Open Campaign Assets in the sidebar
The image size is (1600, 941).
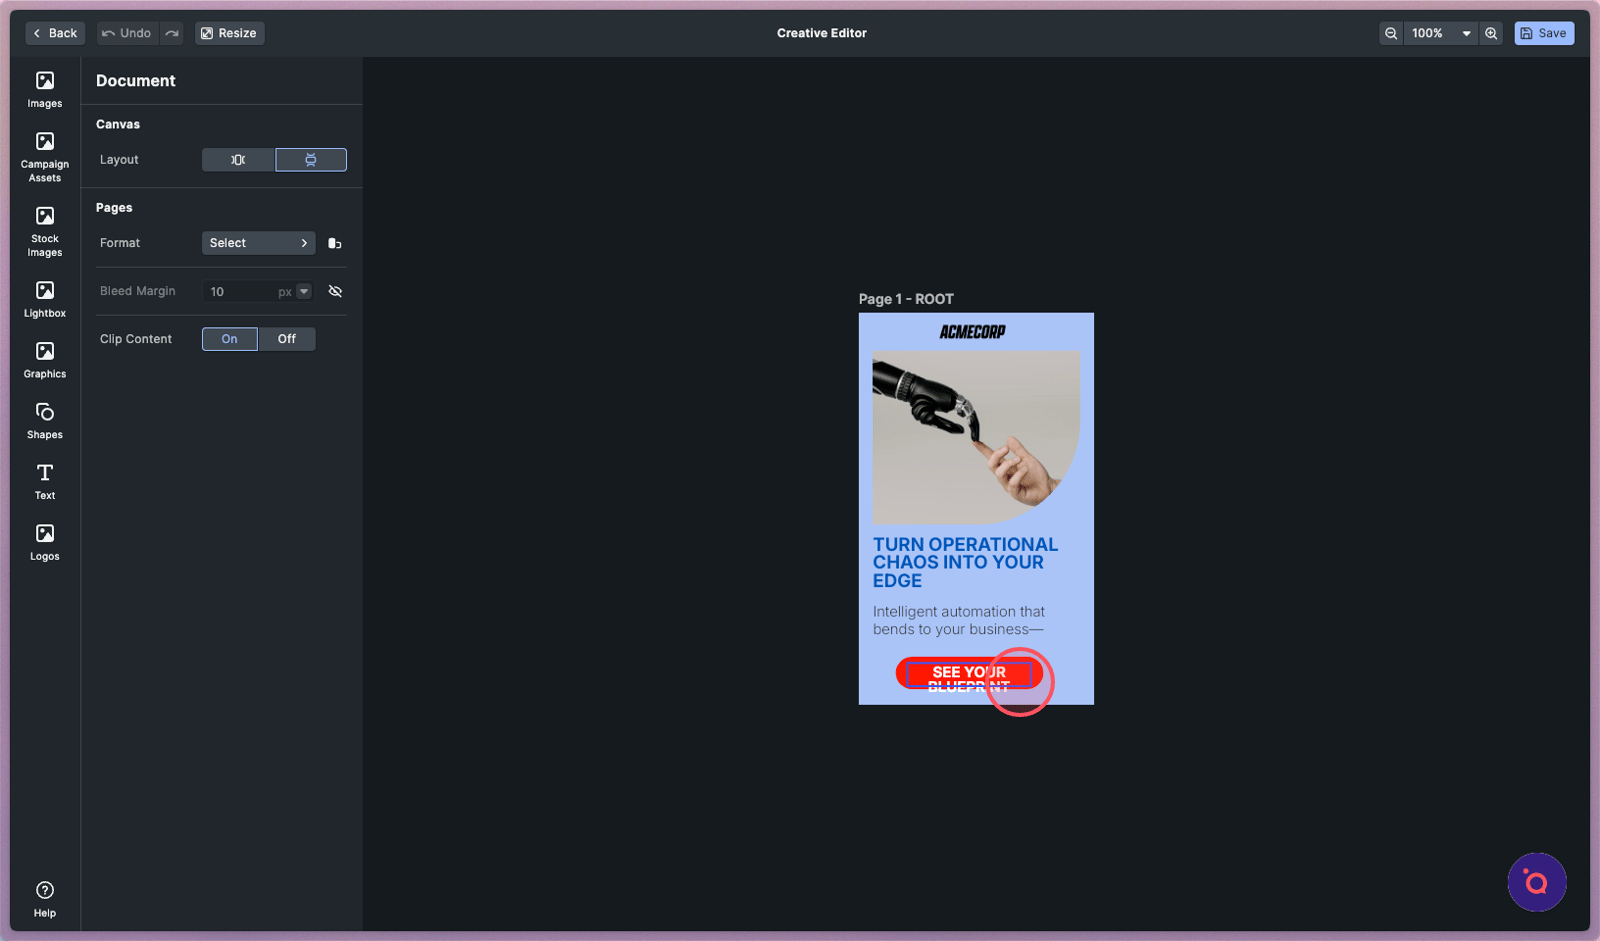pyautogui.click(x=45, y=157)
